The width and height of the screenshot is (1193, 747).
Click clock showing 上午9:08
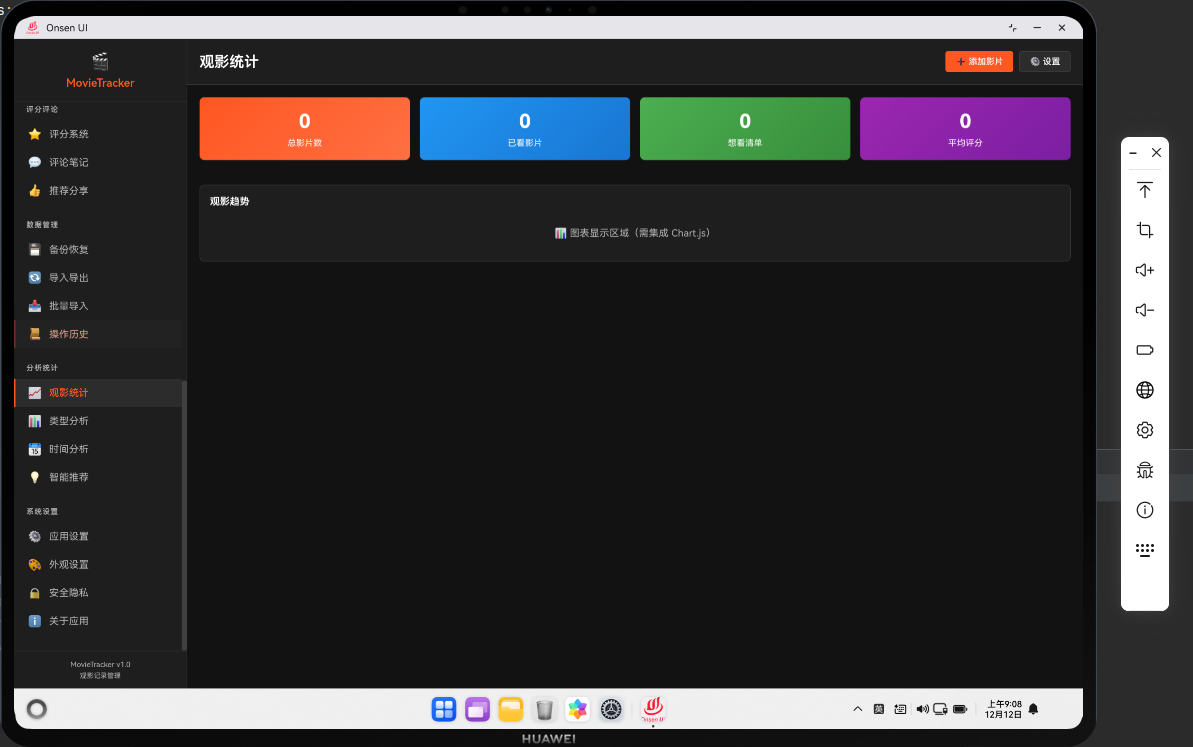1004,704
